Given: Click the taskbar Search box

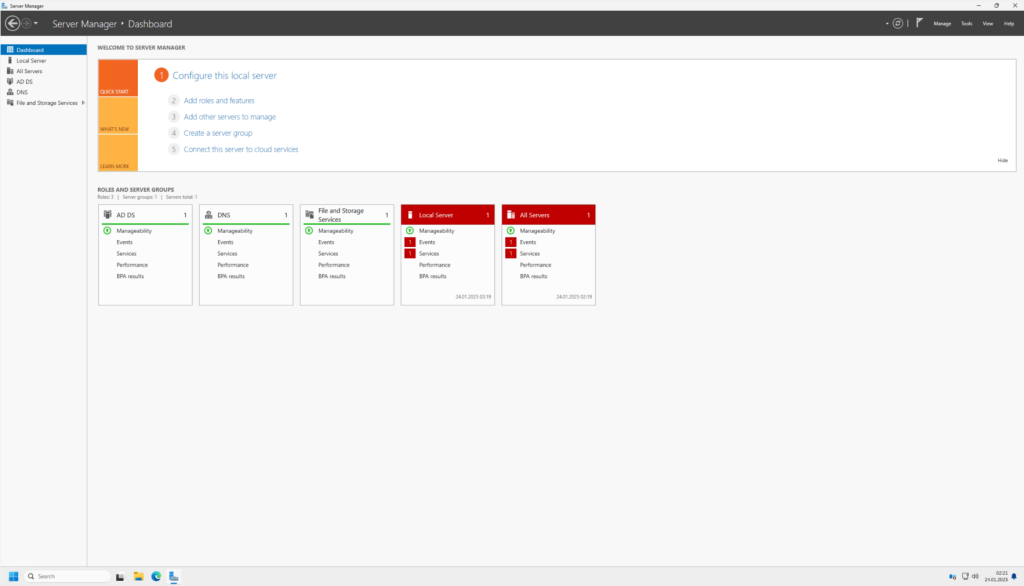Looking at the screenshot, I should click(x=68, y=576).
